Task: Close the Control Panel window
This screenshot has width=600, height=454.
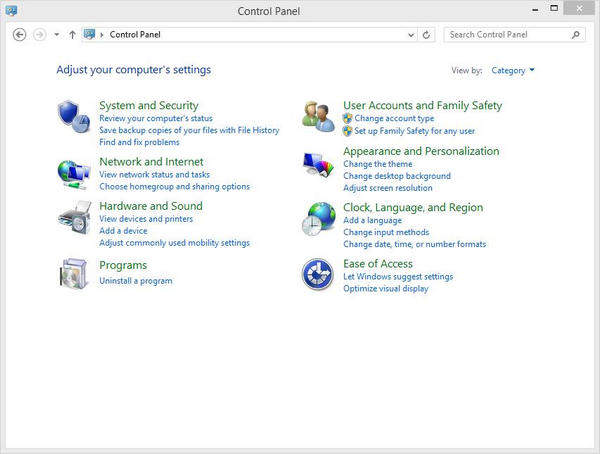Action: 579,8
